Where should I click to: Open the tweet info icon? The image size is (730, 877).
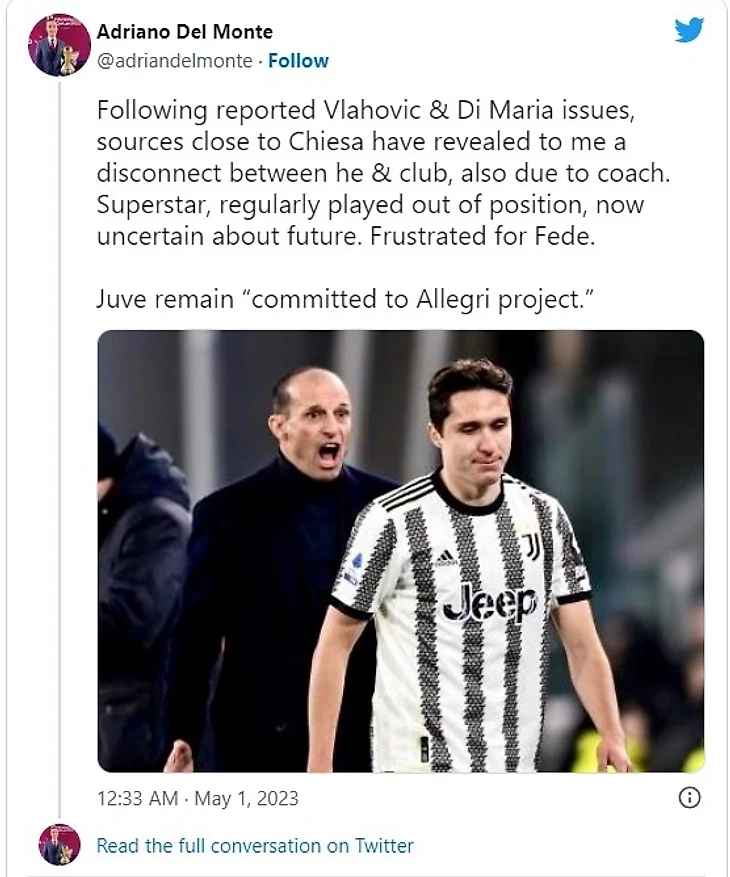click(x=689, y=798)
